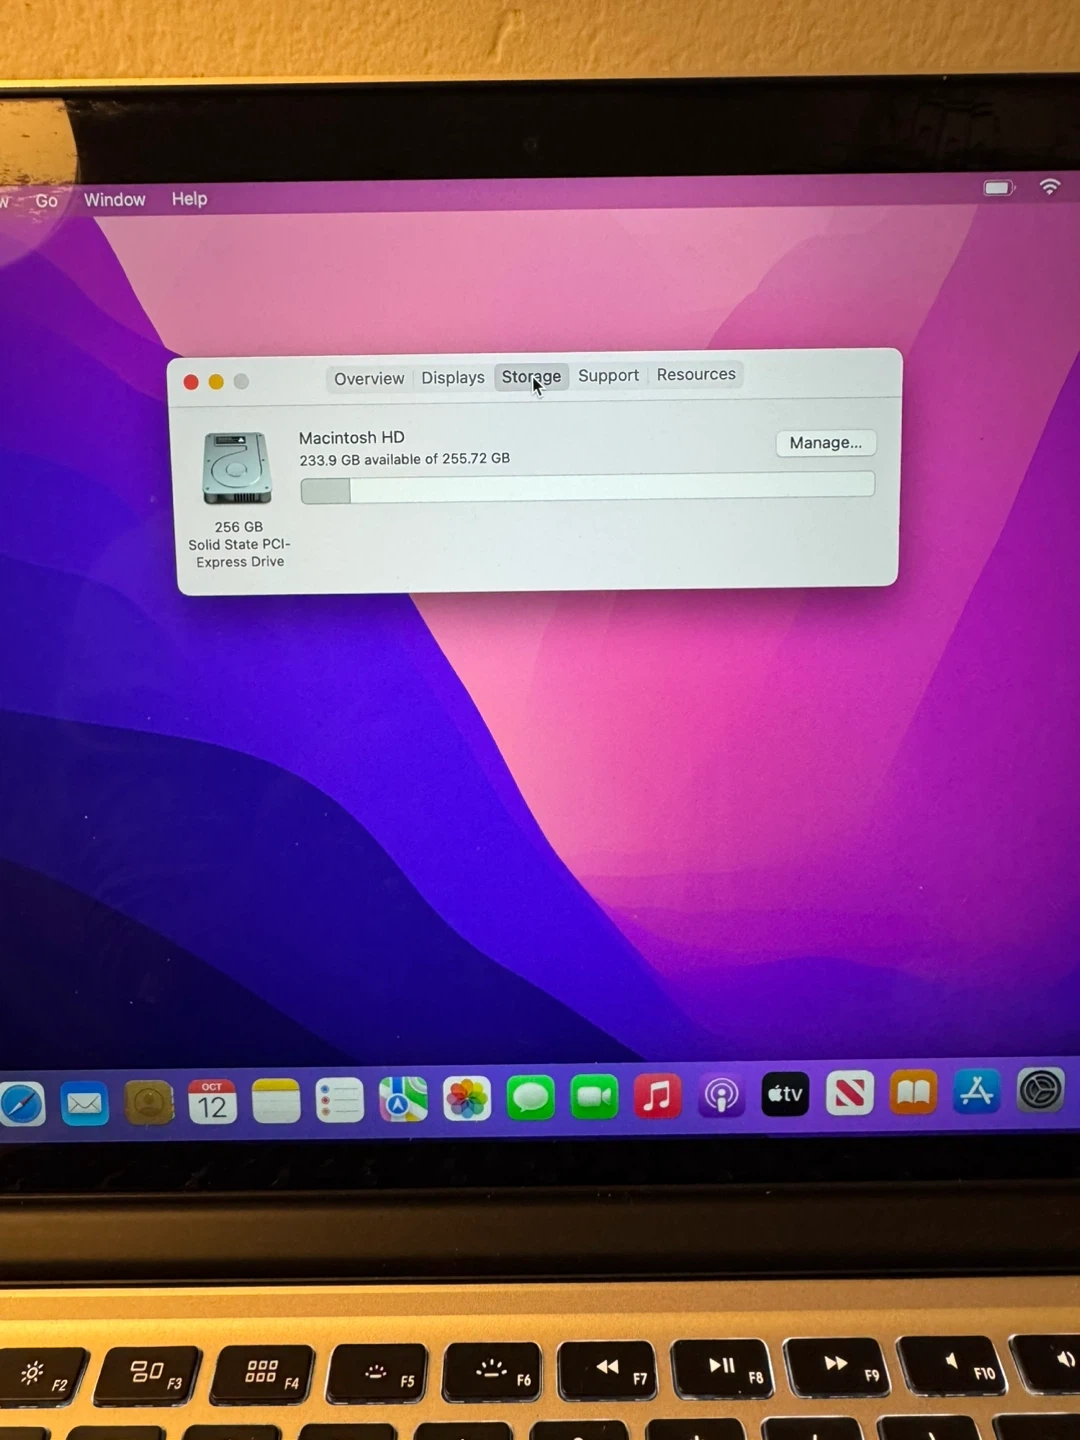The width and height of the screenshot is (1080, 1440).
Task: Click the Manage... storage button
Action: [x=825, y=443]
